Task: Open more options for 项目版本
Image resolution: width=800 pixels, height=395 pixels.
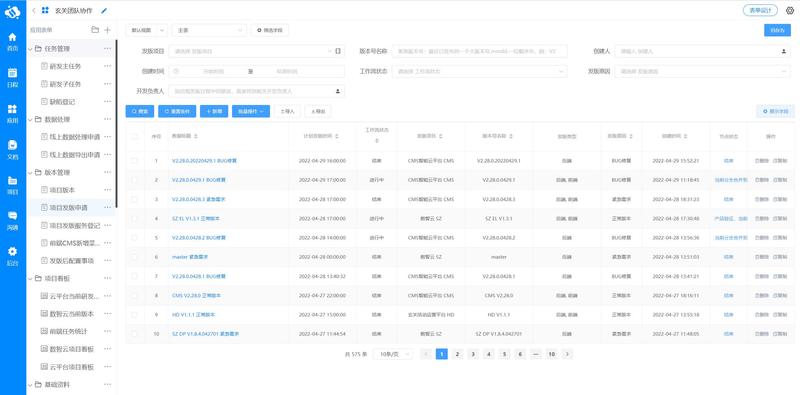Action: pos(107,190)
